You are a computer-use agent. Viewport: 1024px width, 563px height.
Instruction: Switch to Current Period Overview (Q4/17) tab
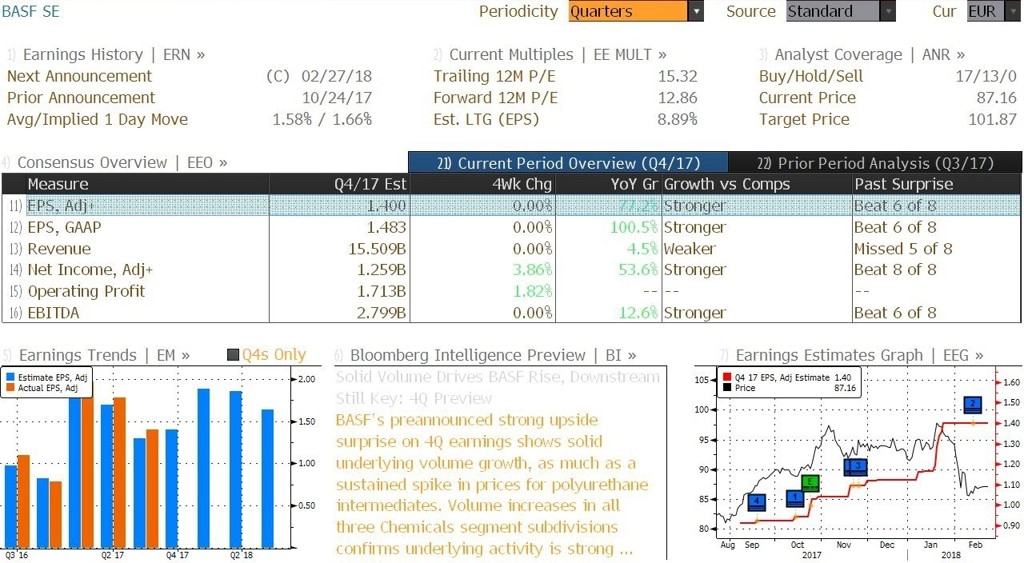(x=568, y=163)
